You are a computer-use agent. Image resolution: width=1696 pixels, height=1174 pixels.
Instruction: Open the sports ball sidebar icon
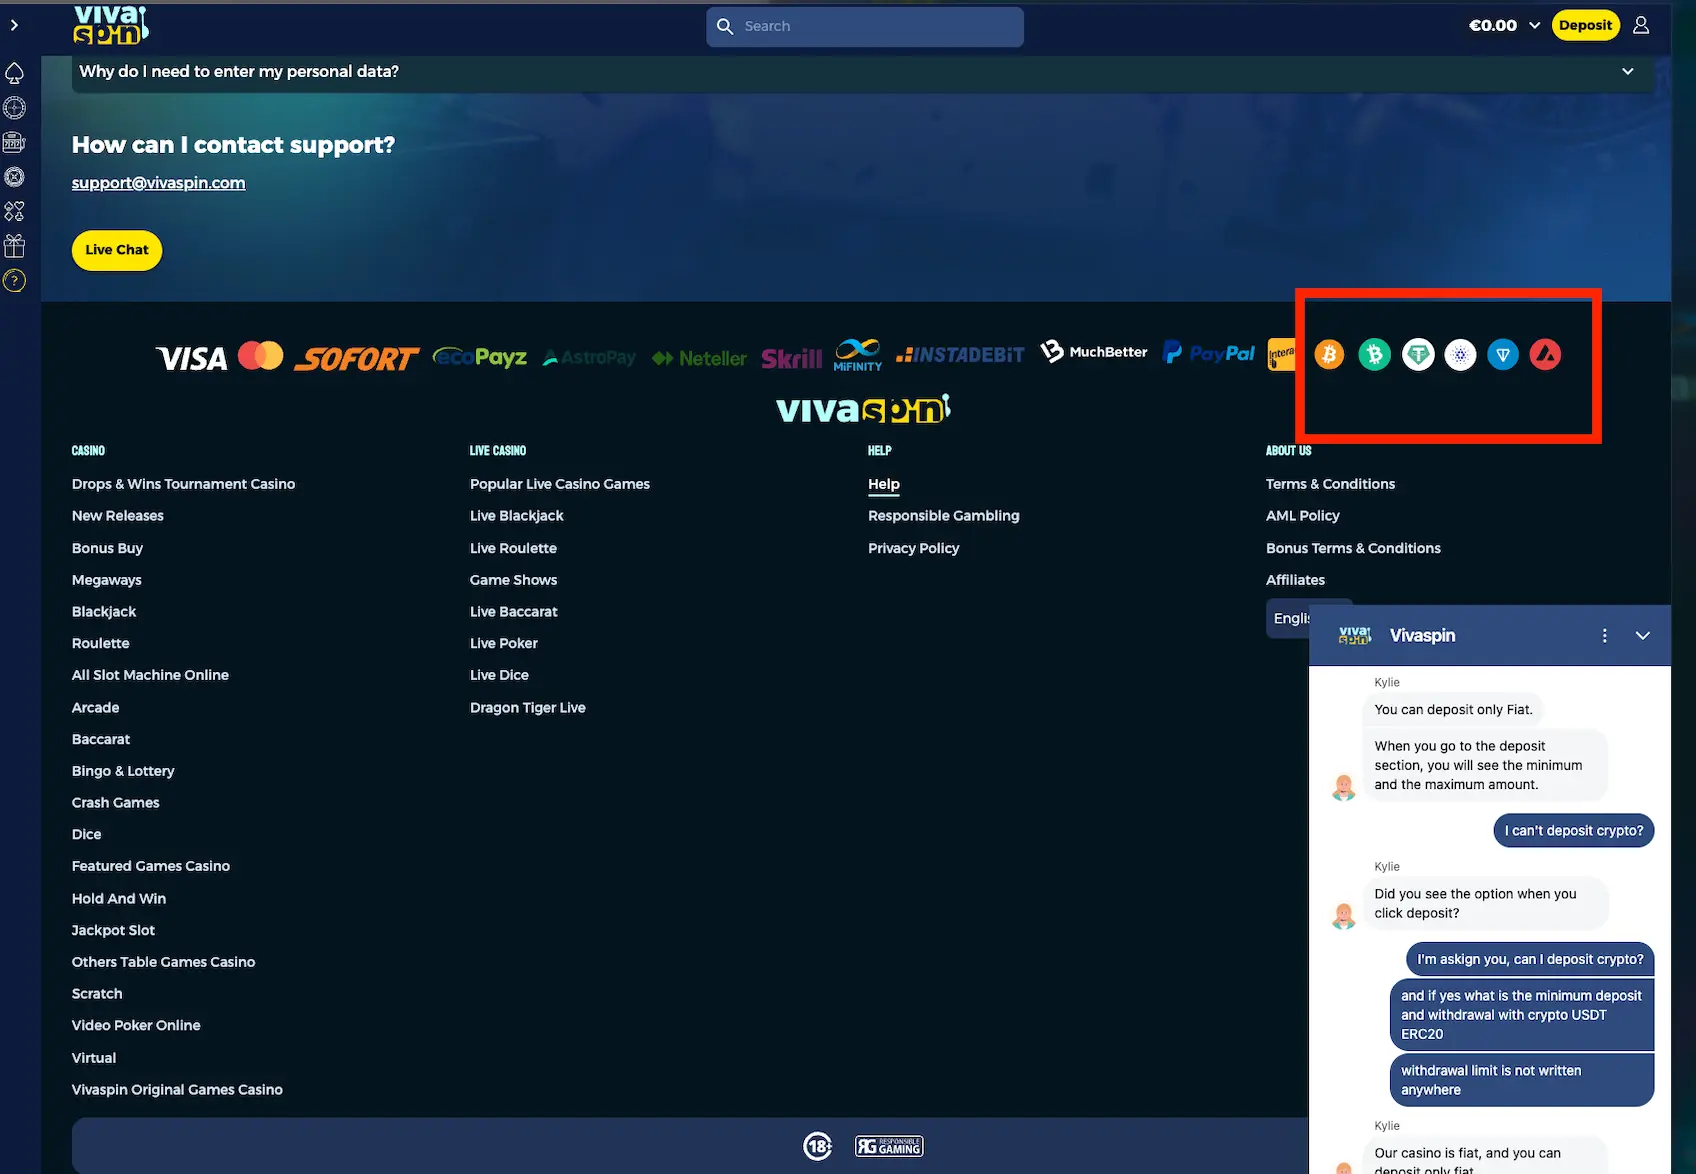click(14, 177)
